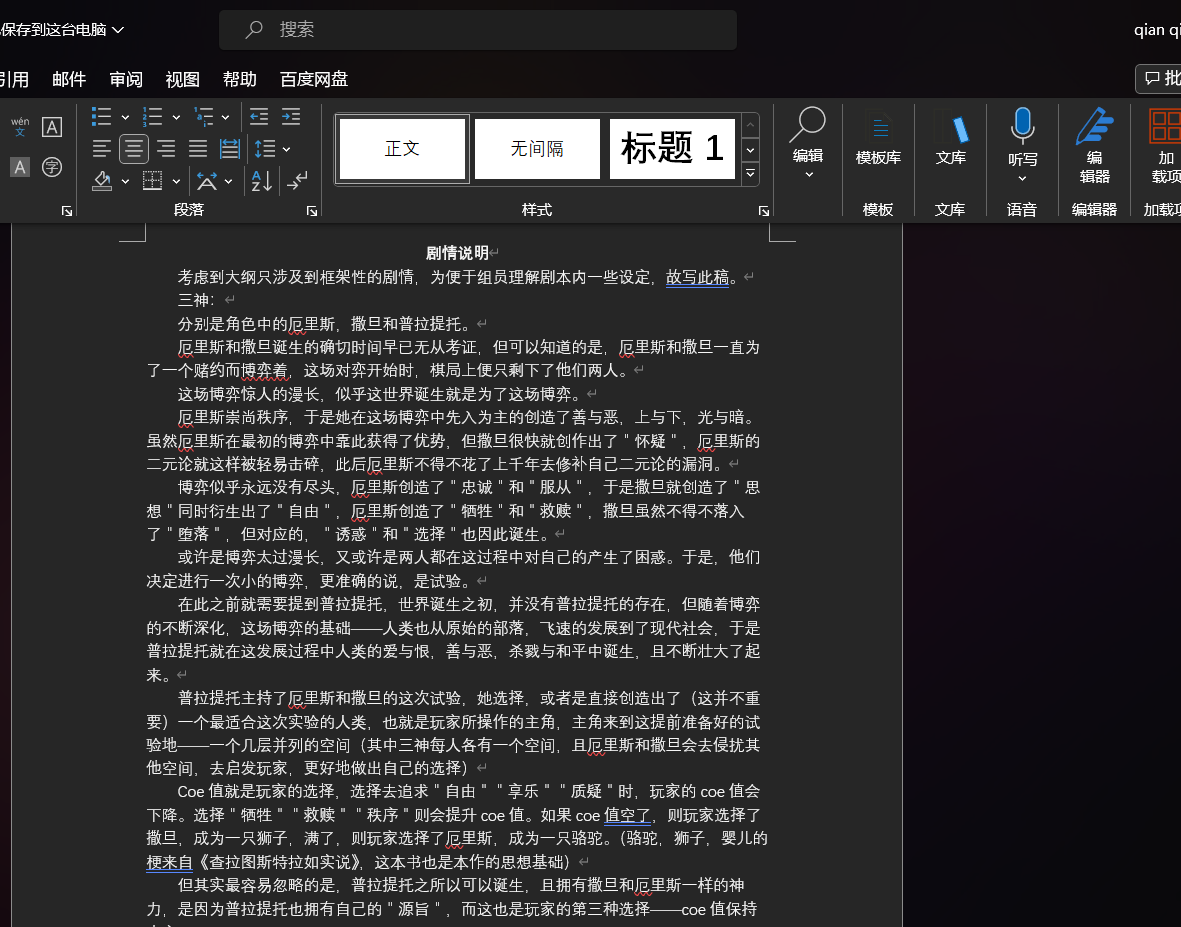
Task: Open the 编辑 search menu
Action: pos(807,143)
